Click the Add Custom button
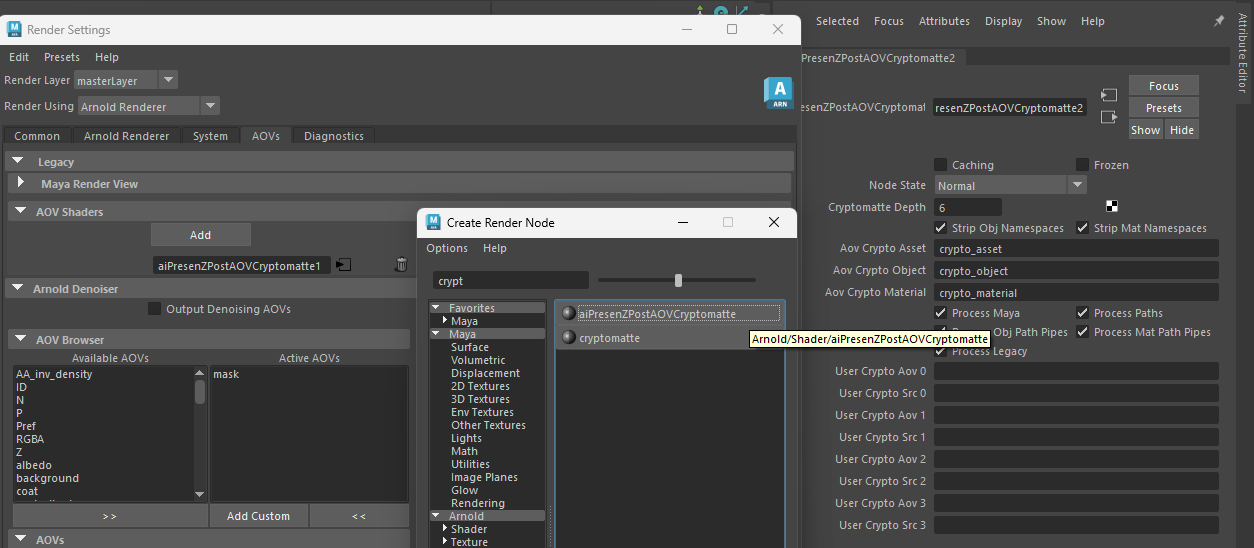Image resolution: width=1254 pixels, height=548 pixels. pyautogui.click(x=258, y=516)
